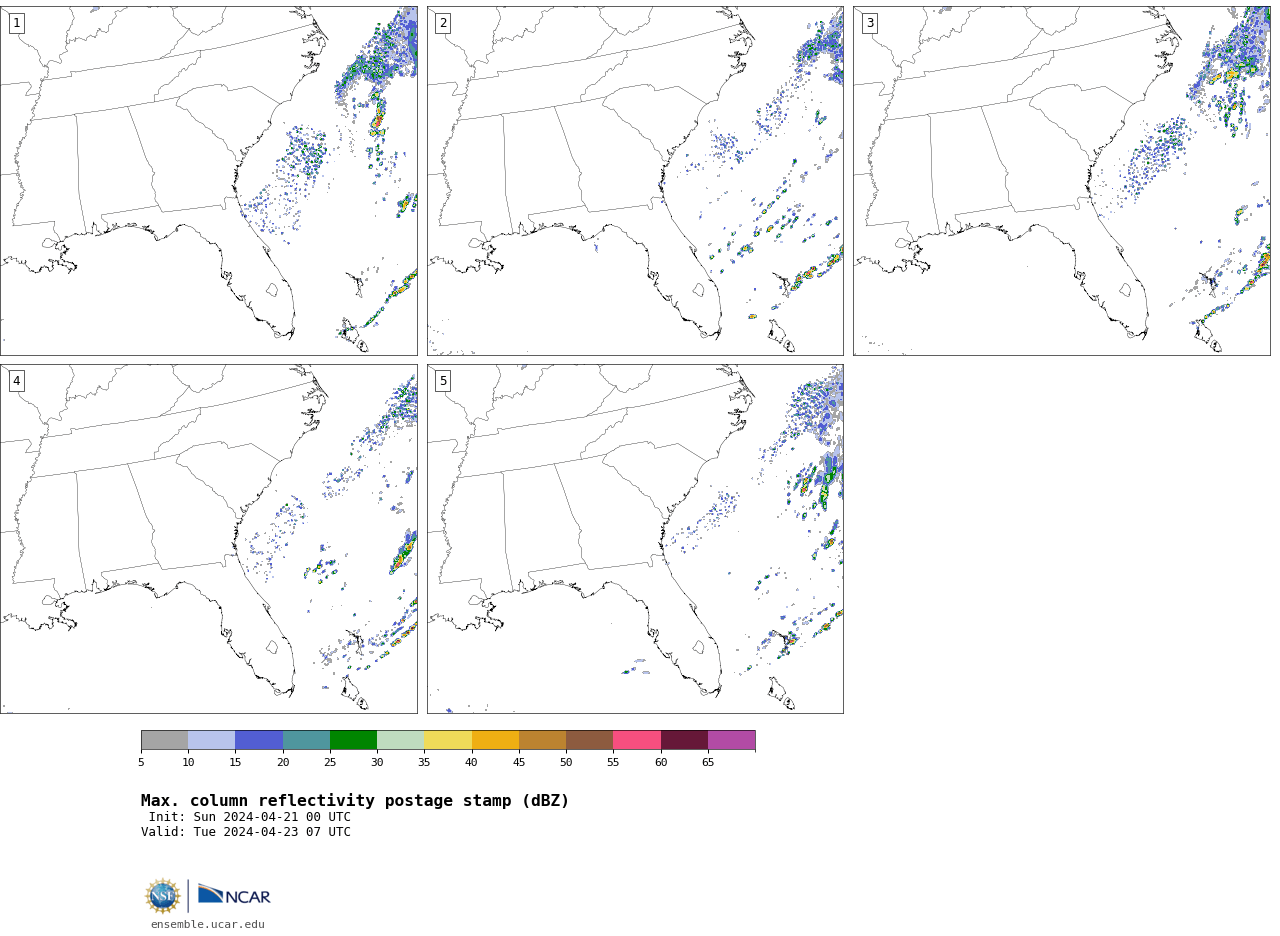Image resolution: width=1280 pixels, height=936 pixels.
Task: Click the dark maroon 60-65 dBZ swatch
Action: coord(684,740)
